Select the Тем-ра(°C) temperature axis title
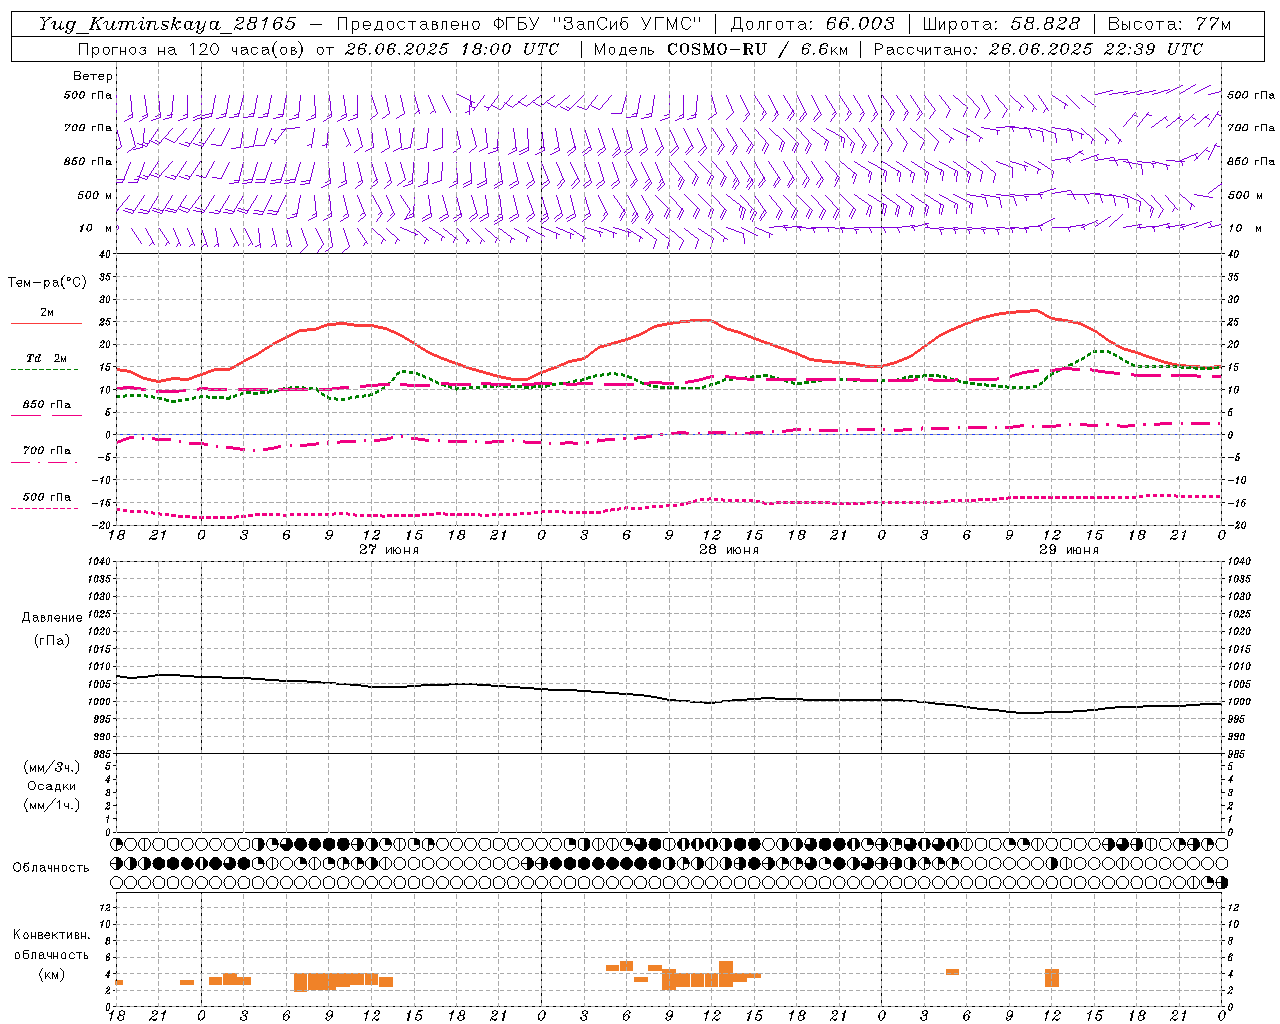The image size is (1280, 1024). [x=46, y=283]
